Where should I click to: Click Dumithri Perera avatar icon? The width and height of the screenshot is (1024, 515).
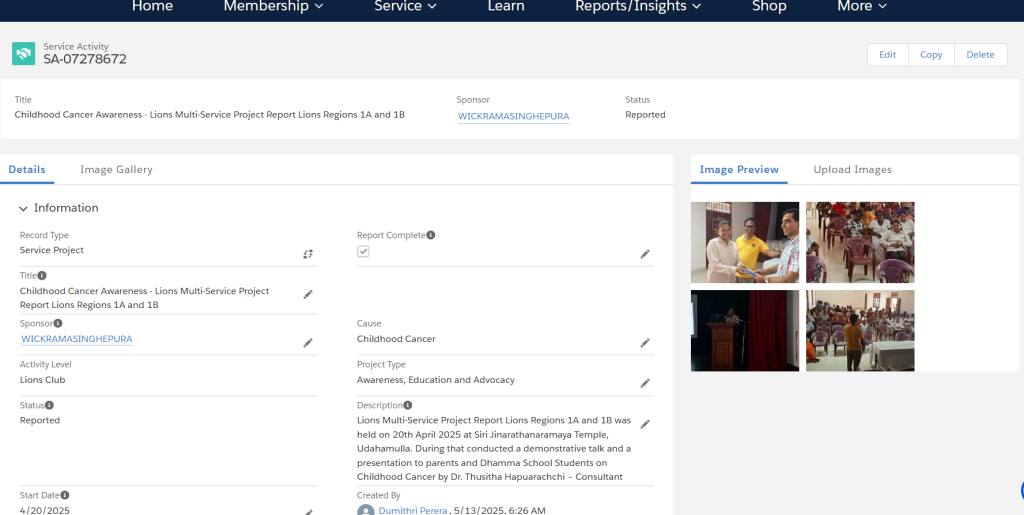[x=366, y=510]
